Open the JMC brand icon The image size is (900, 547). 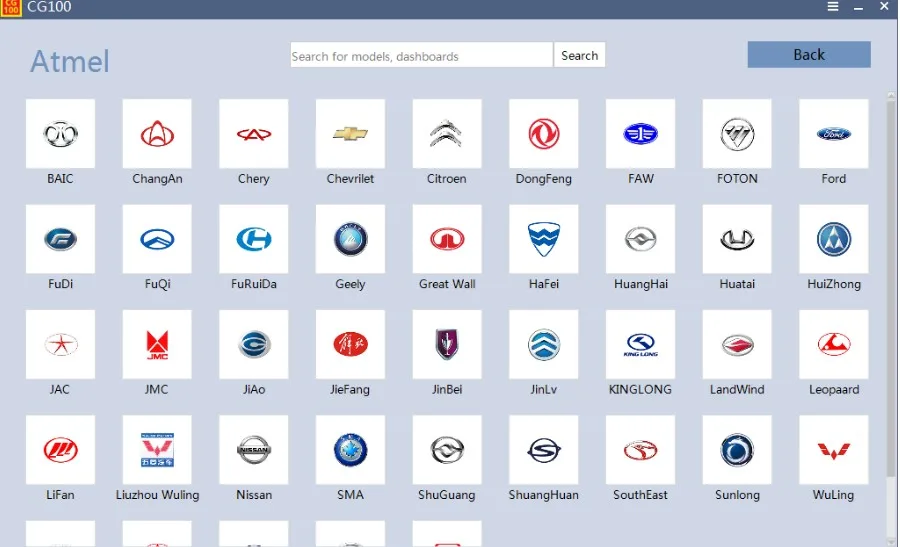coord(157,344)
